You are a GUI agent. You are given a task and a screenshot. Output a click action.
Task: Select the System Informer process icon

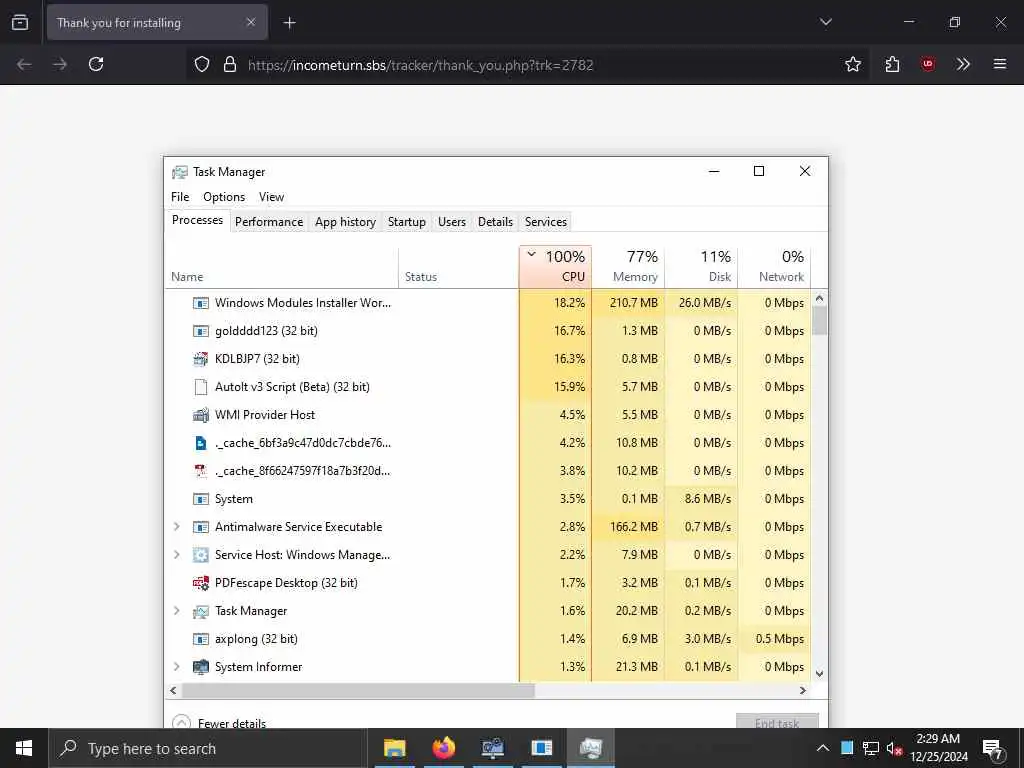coord(200,667)
